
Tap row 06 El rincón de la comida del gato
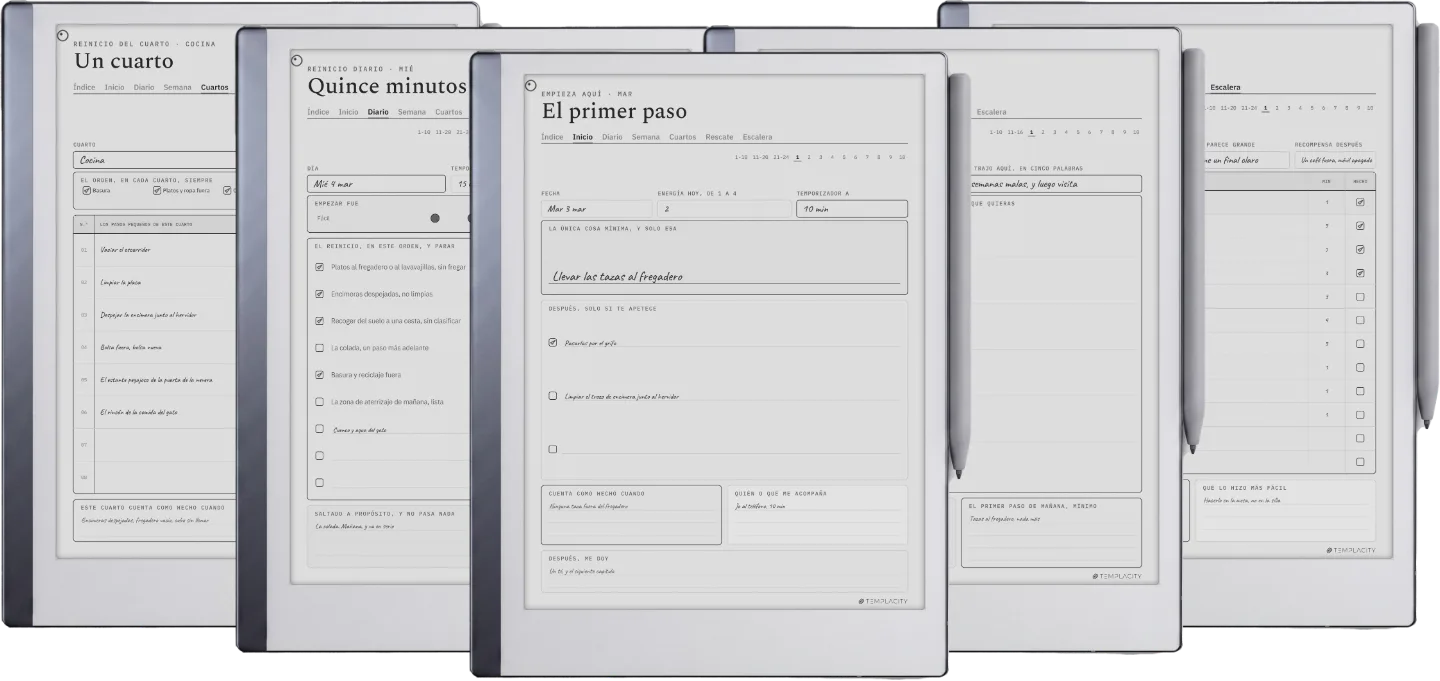coord(155,412)
